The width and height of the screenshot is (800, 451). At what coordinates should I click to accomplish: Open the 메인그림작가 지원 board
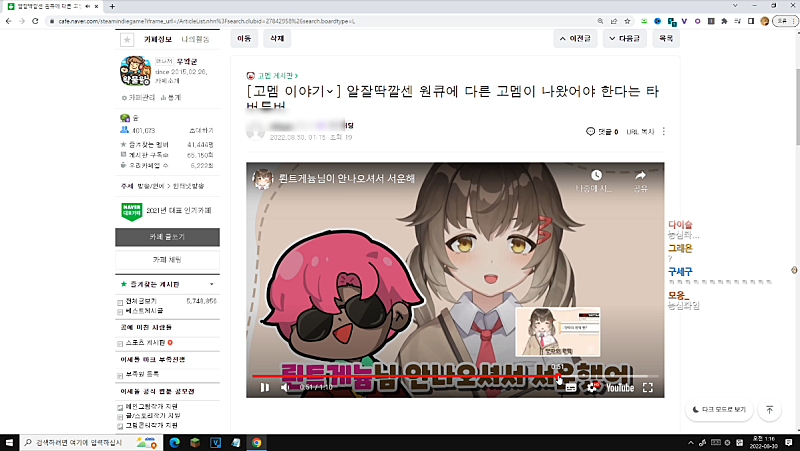[152, 407]
